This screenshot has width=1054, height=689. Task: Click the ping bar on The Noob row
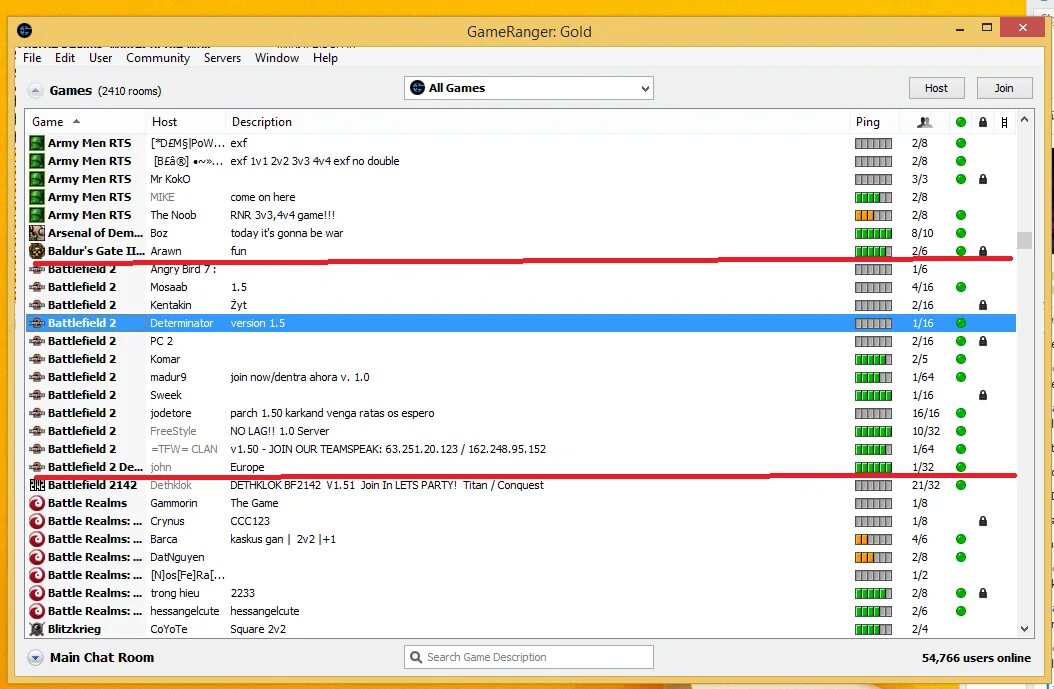tap(873, 216)
